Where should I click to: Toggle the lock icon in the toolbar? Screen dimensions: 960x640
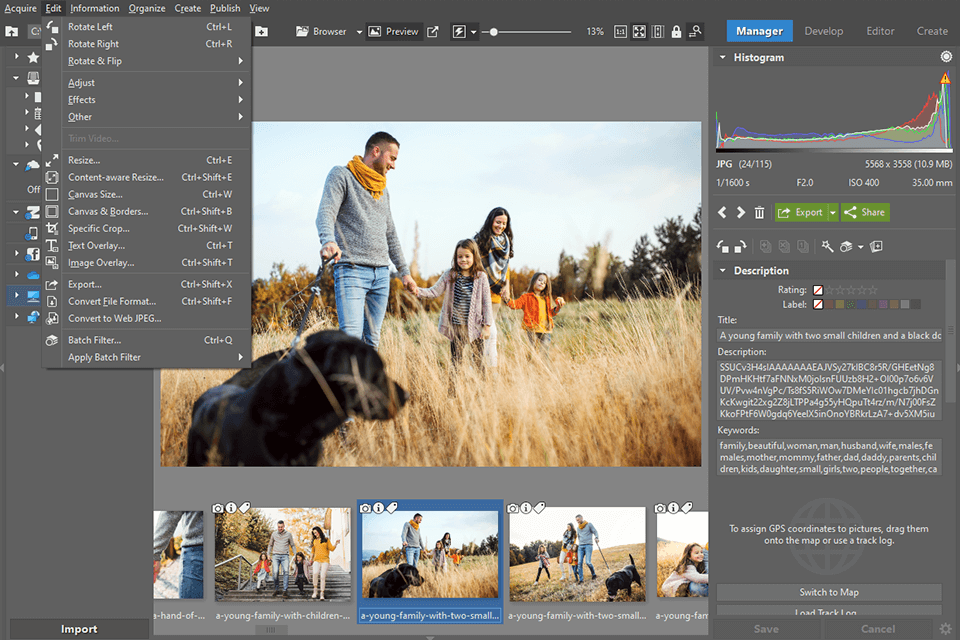(676, 31)
